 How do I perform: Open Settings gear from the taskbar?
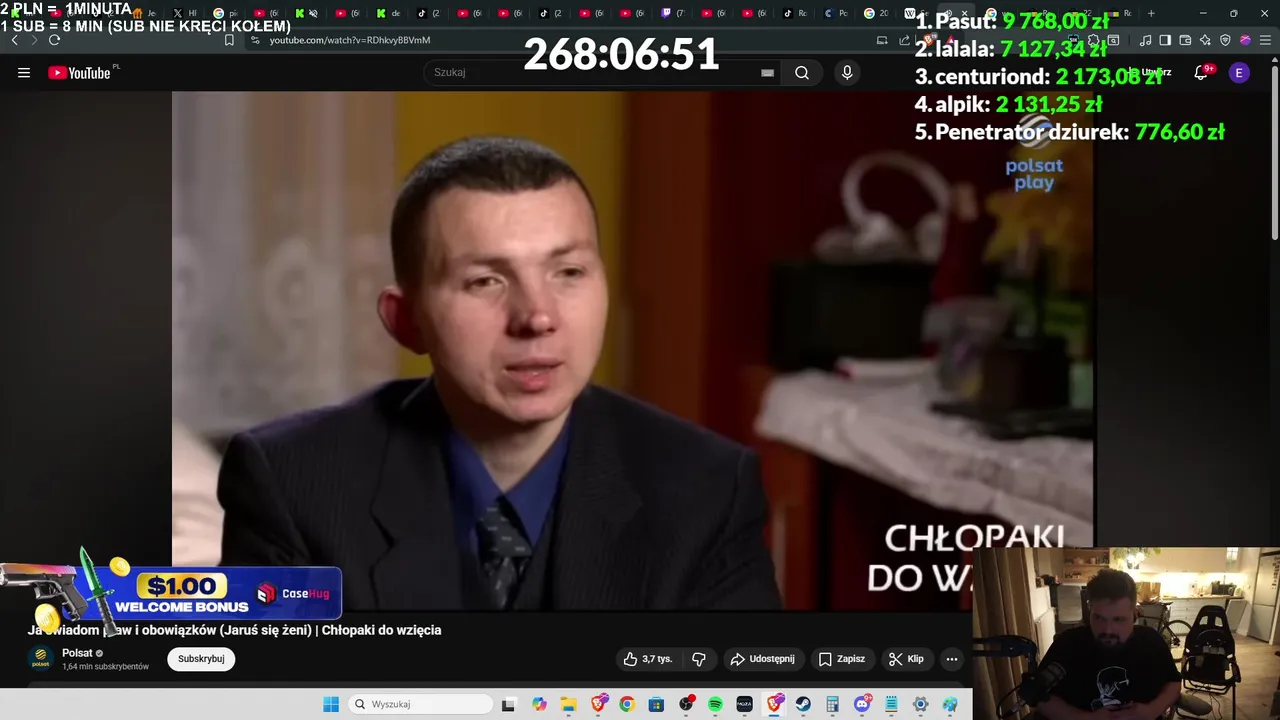(x=921, y=705)
